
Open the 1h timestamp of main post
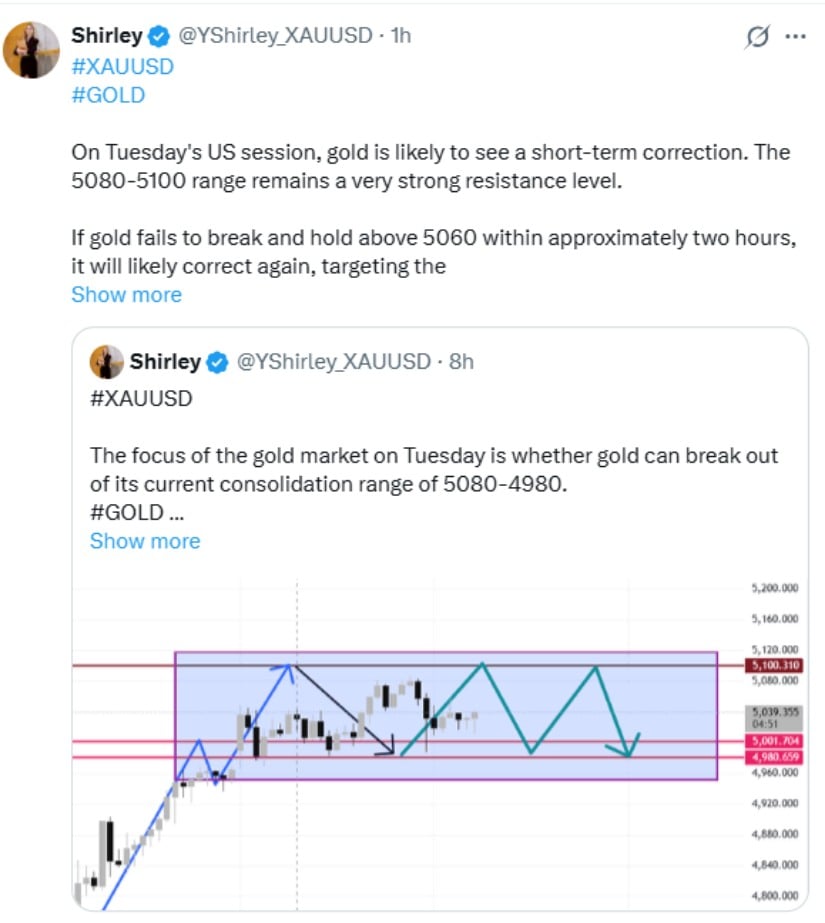[400, 36]
